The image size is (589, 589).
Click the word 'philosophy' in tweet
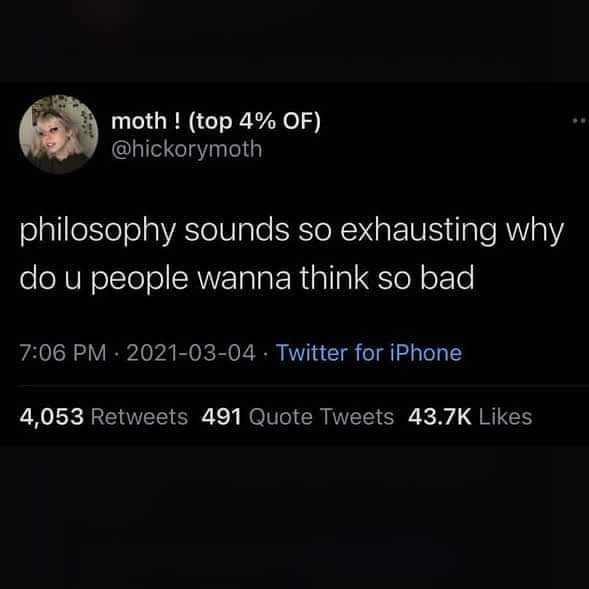click(97, 232)
